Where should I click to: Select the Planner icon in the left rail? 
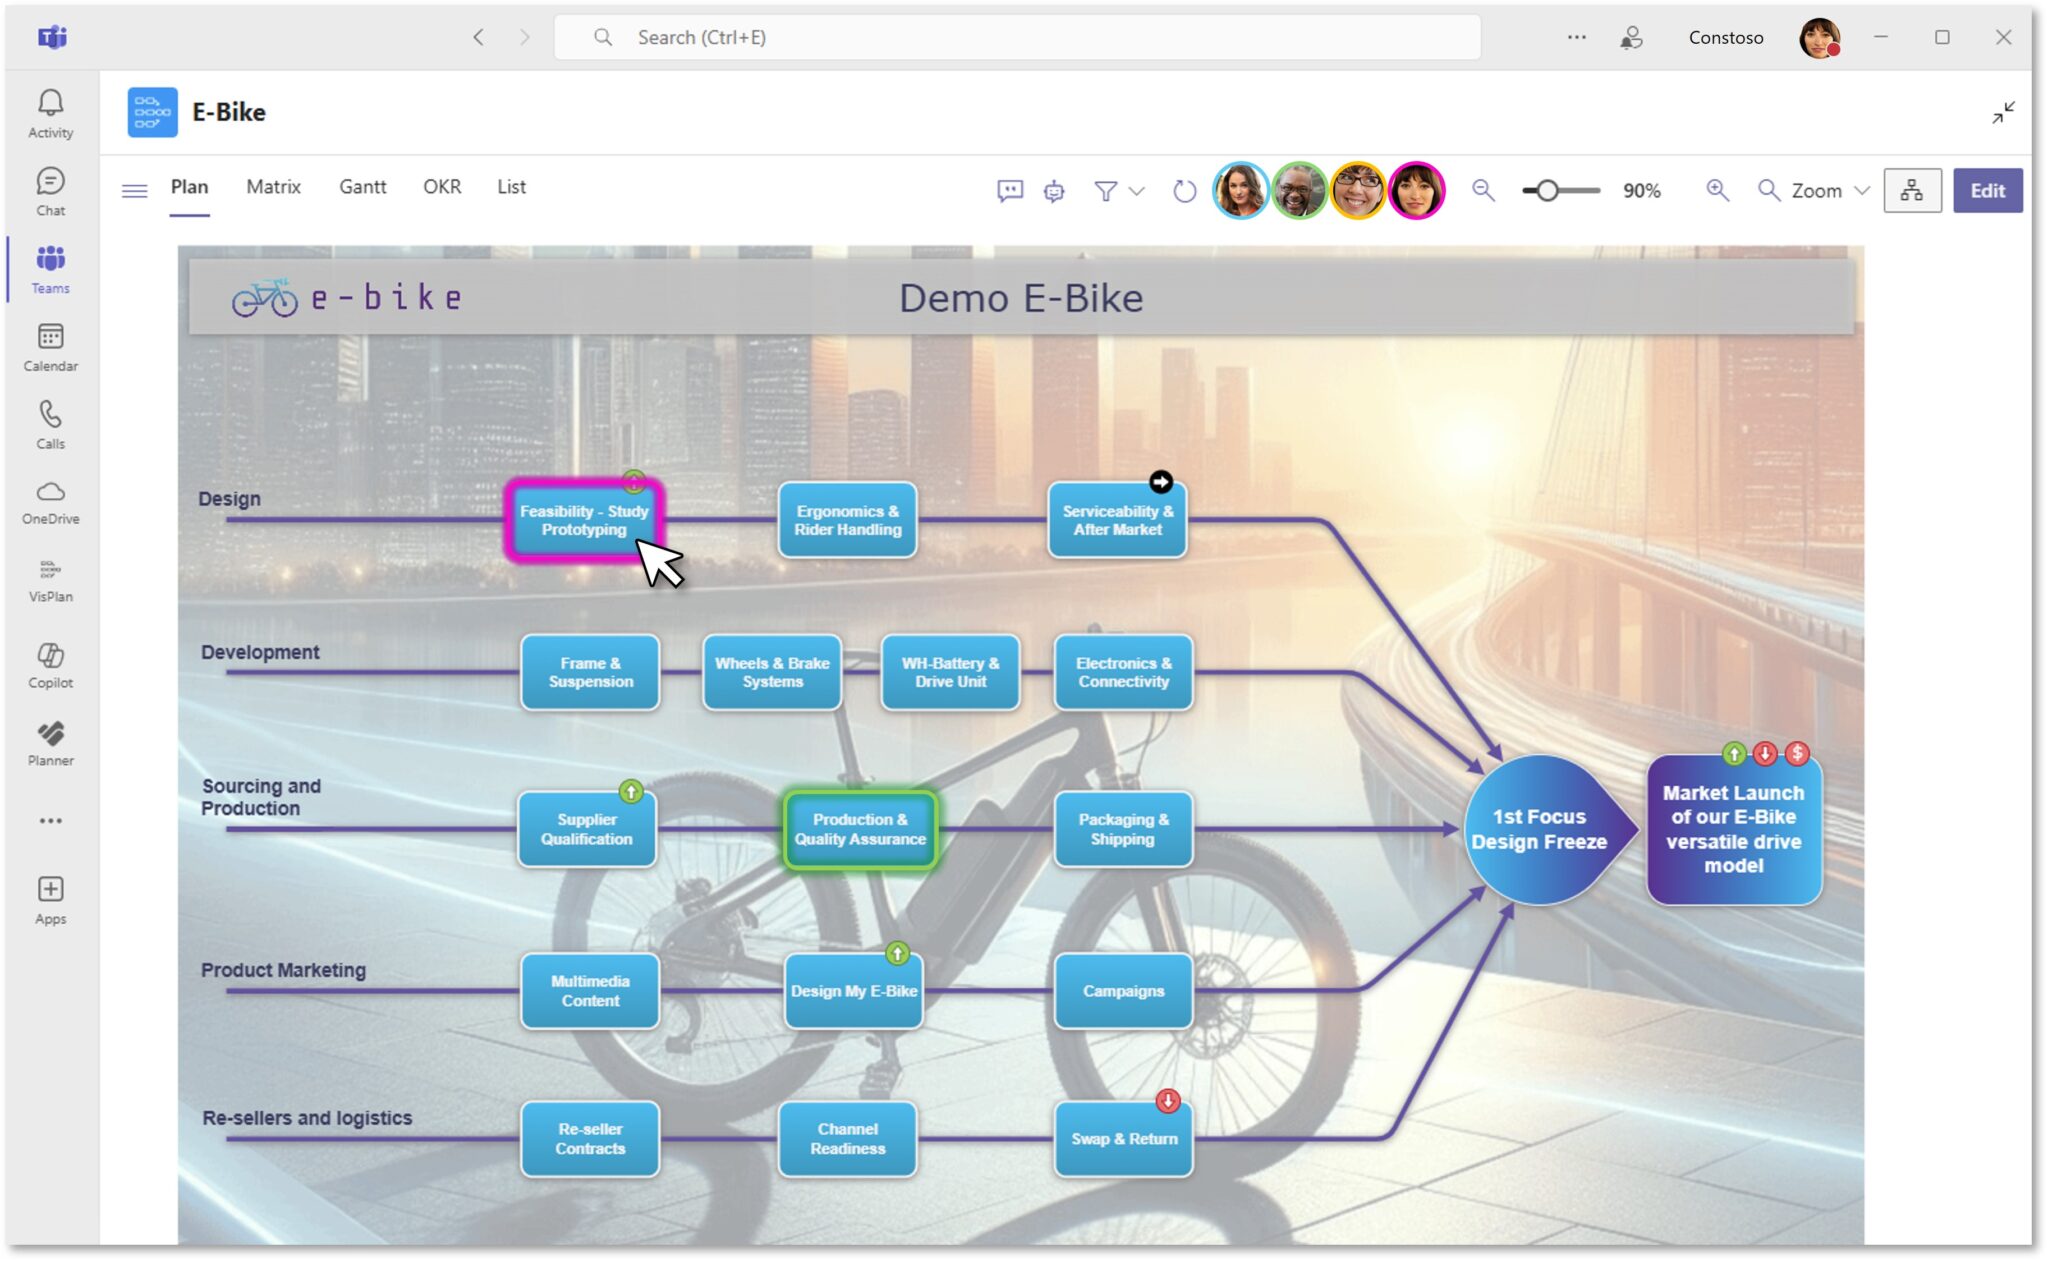pyautogui.click(x=50, y=740)
